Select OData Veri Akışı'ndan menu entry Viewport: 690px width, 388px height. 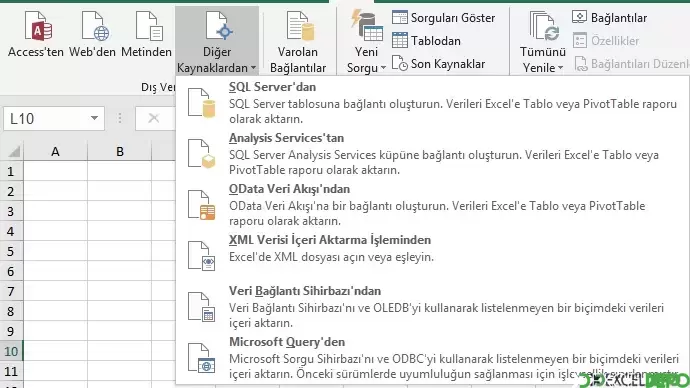[432, 205]
